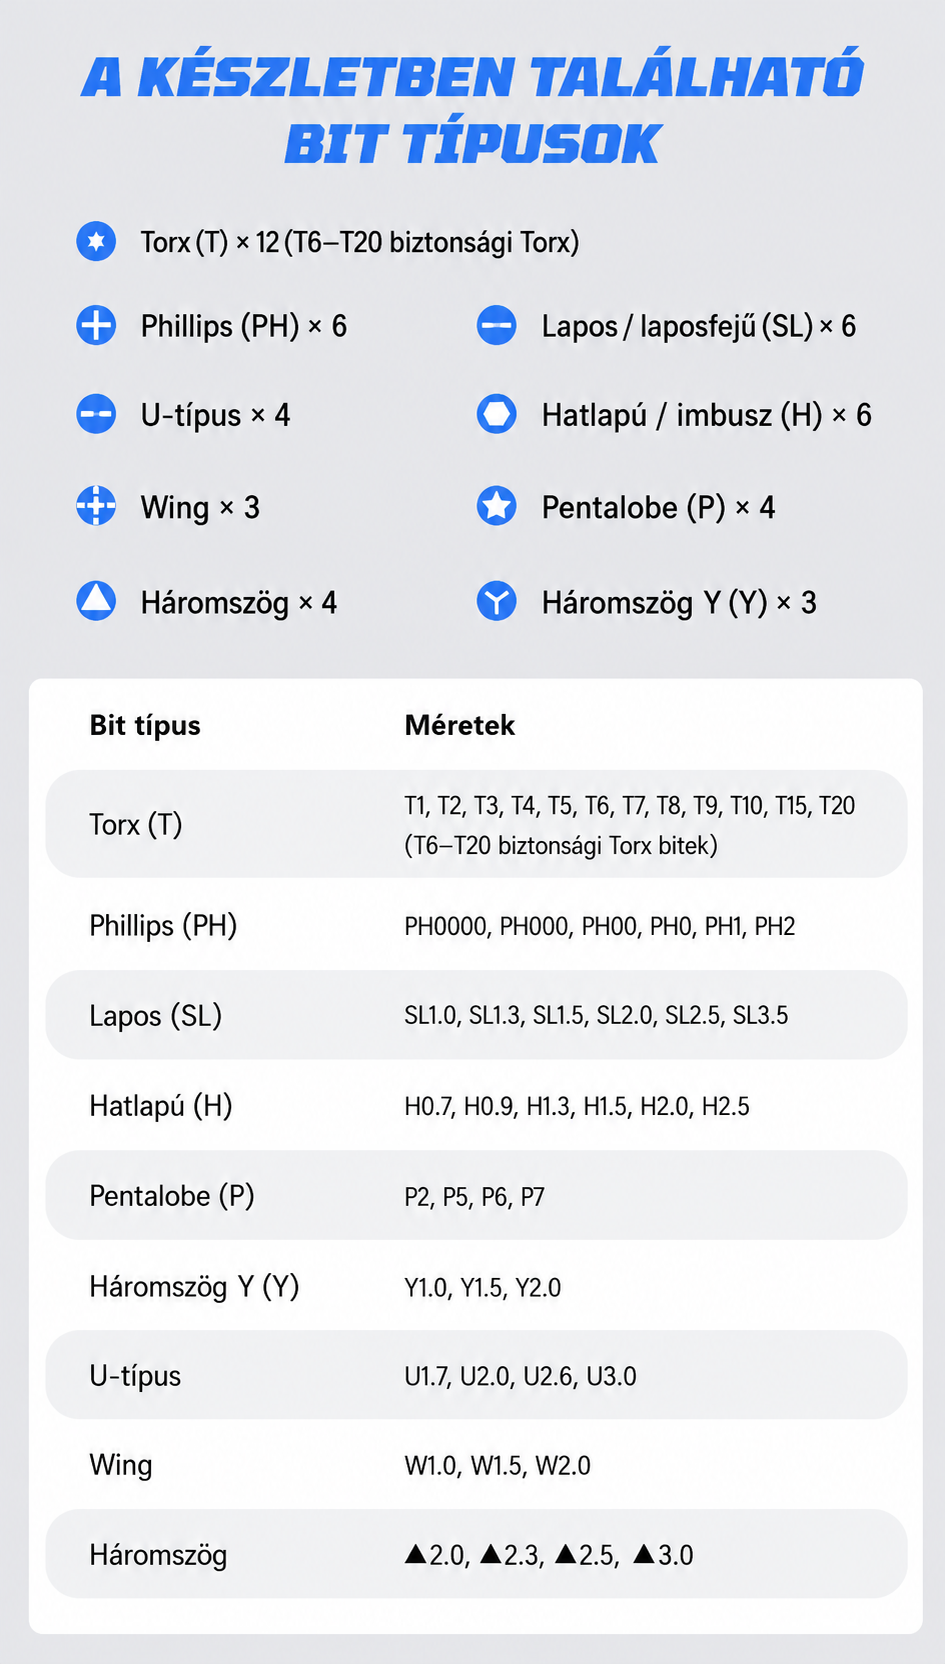Click the Torx star icon
Viewport: 945px width, 1664px height.
96,241
